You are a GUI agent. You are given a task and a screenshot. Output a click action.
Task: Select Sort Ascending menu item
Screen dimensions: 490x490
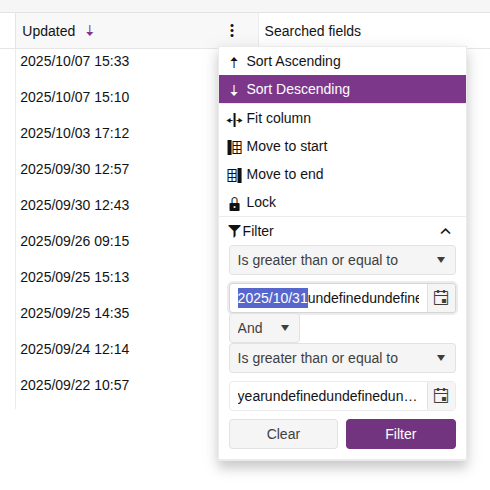342,61
